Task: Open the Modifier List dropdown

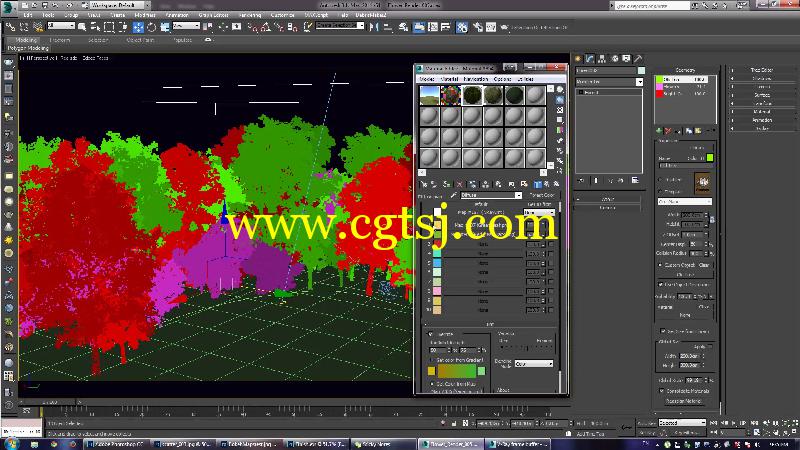Action: coord(609,82)
